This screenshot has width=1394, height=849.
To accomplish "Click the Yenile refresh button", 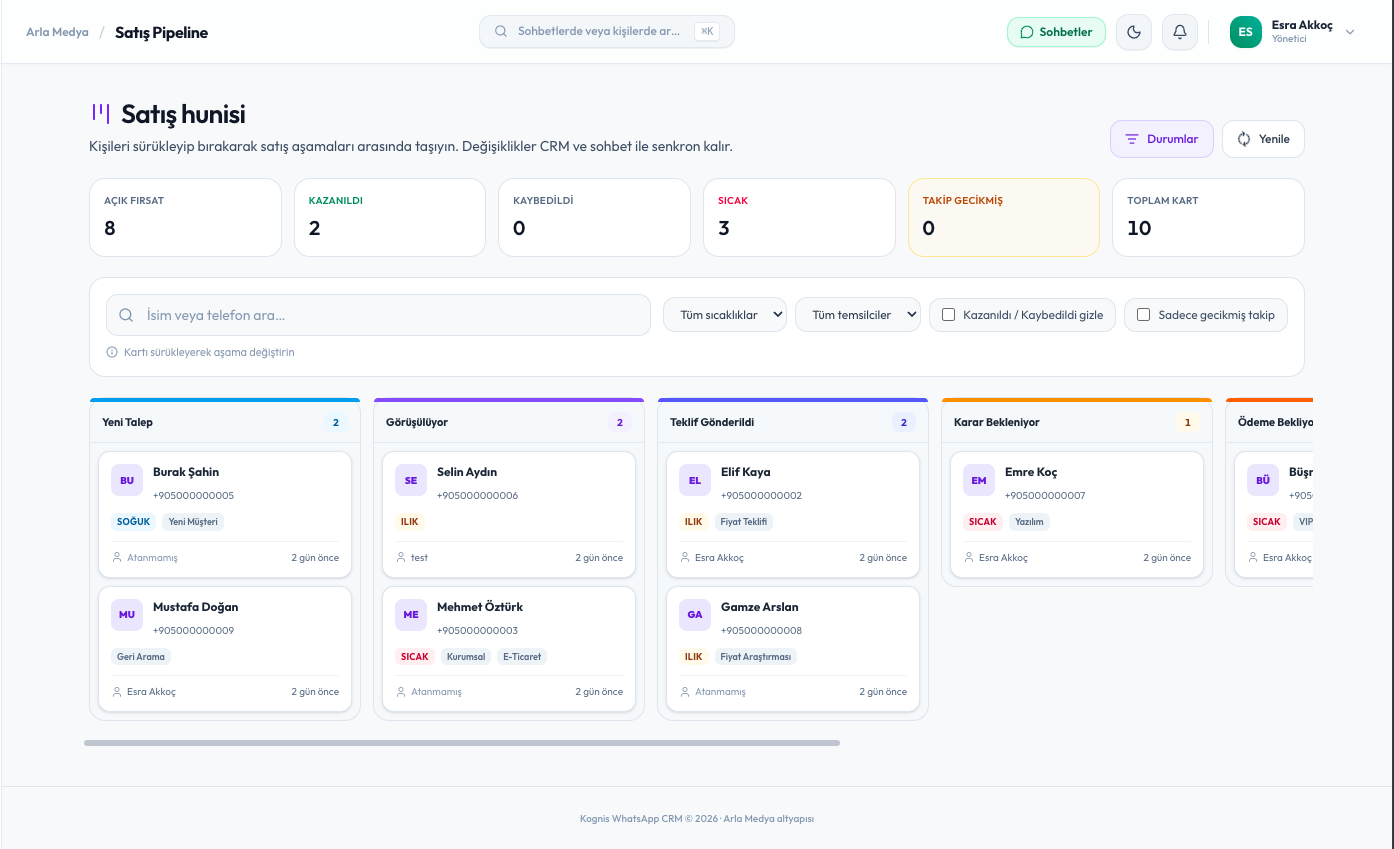I will [x=1263, y=139].
